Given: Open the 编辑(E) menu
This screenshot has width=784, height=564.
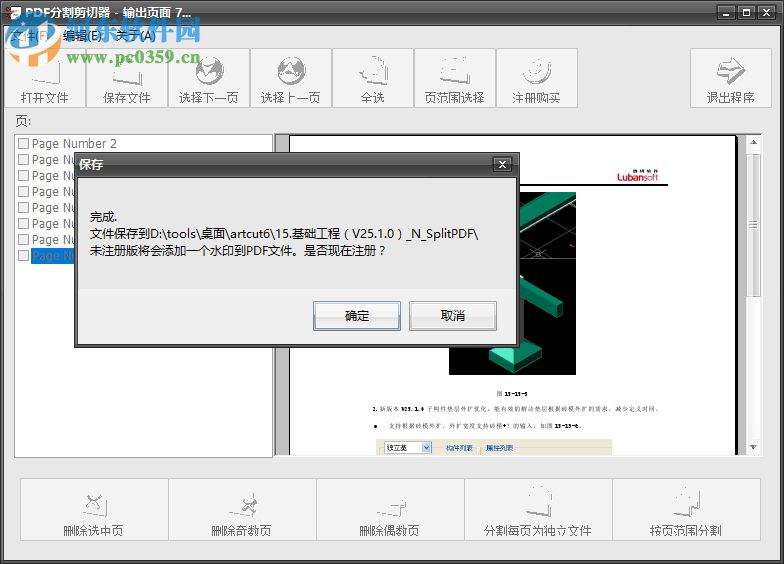Looking at the screenshot, I should click(x=82, y=36).
